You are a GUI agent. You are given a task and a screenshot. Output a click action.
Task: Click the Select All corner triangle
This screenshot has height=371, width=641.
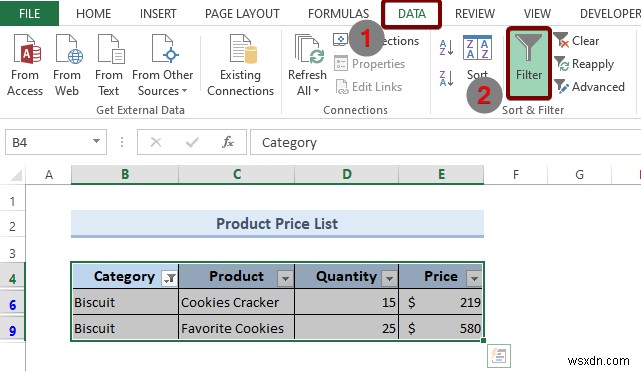(x=16, y=175)
